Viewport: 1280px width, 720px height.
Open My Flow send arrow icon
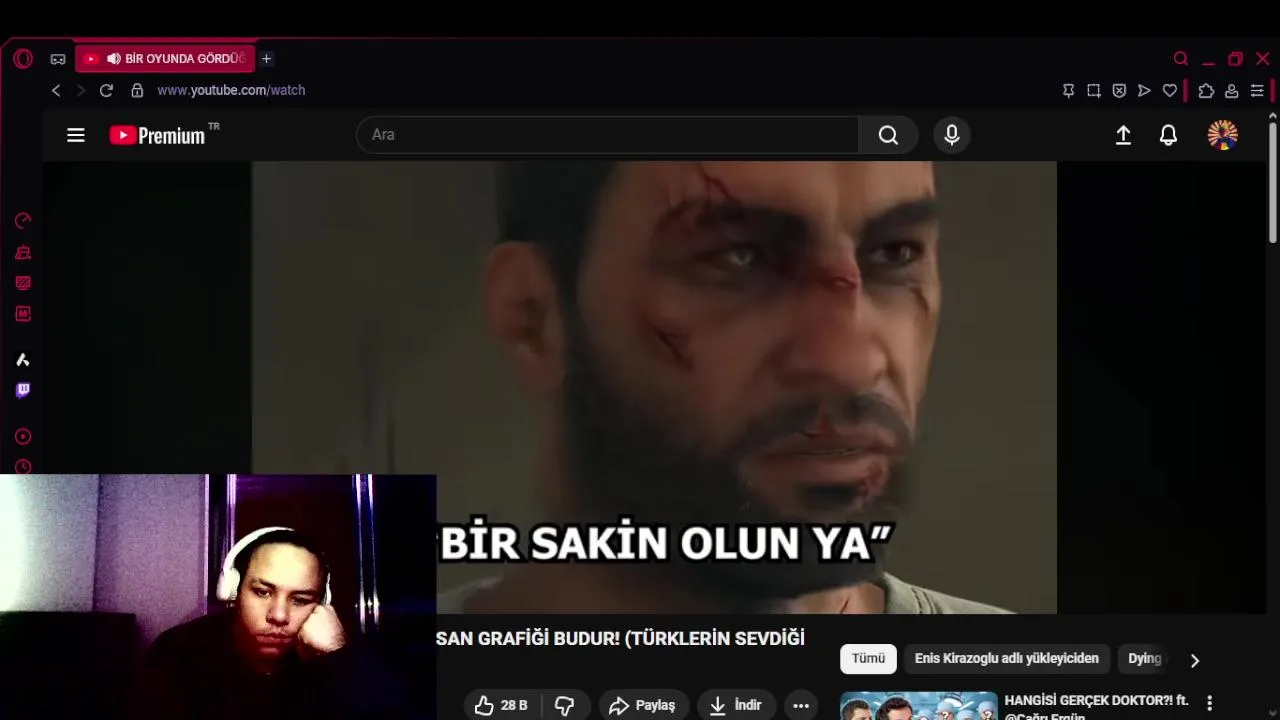tap(1144, 91)
